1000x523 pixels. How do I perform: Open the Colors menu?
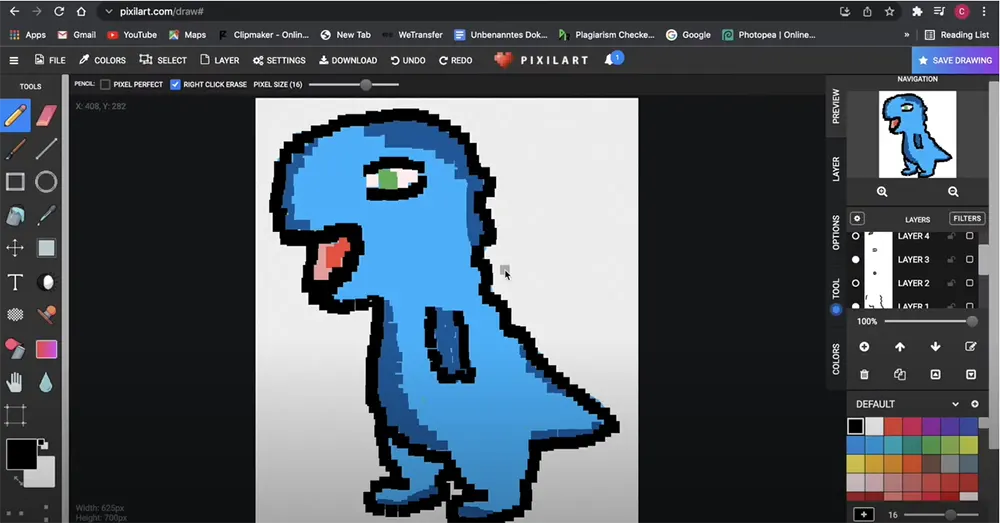[x=102, y=60]
